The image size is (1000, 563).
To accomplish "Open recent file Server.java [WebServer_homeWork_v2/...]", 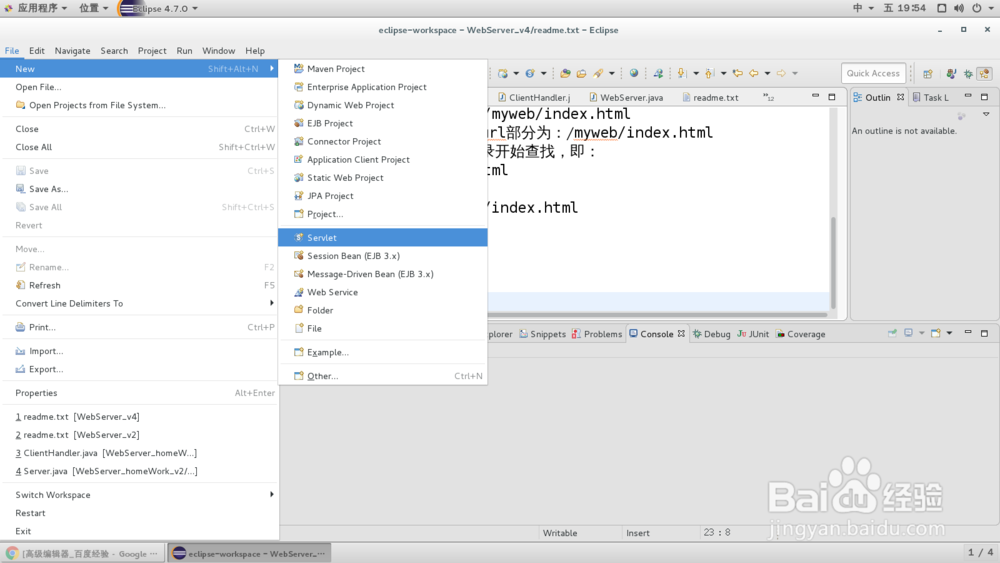I will coord(140,471).
